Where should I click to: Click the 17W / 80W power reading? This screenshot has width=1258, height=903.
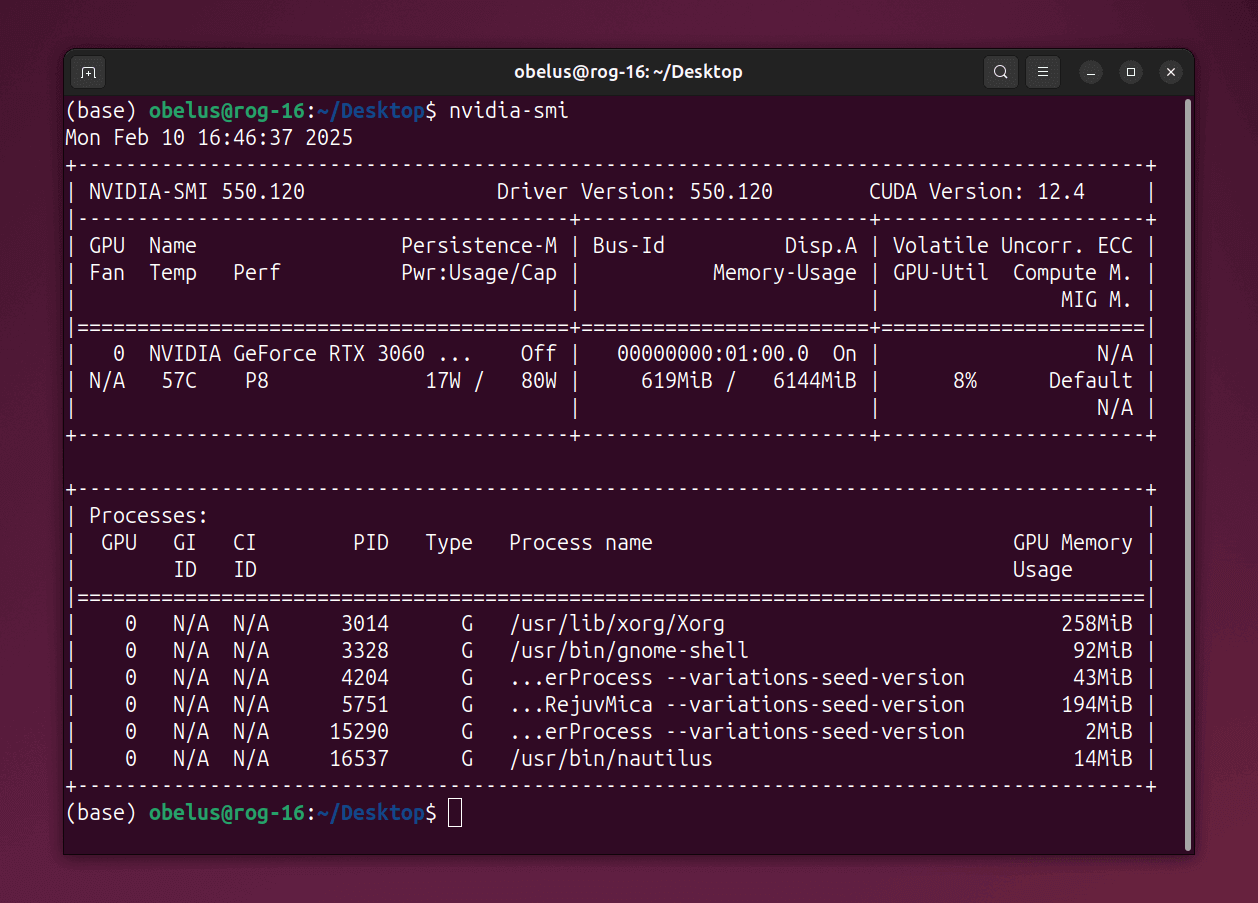click(x=491, y=381)
